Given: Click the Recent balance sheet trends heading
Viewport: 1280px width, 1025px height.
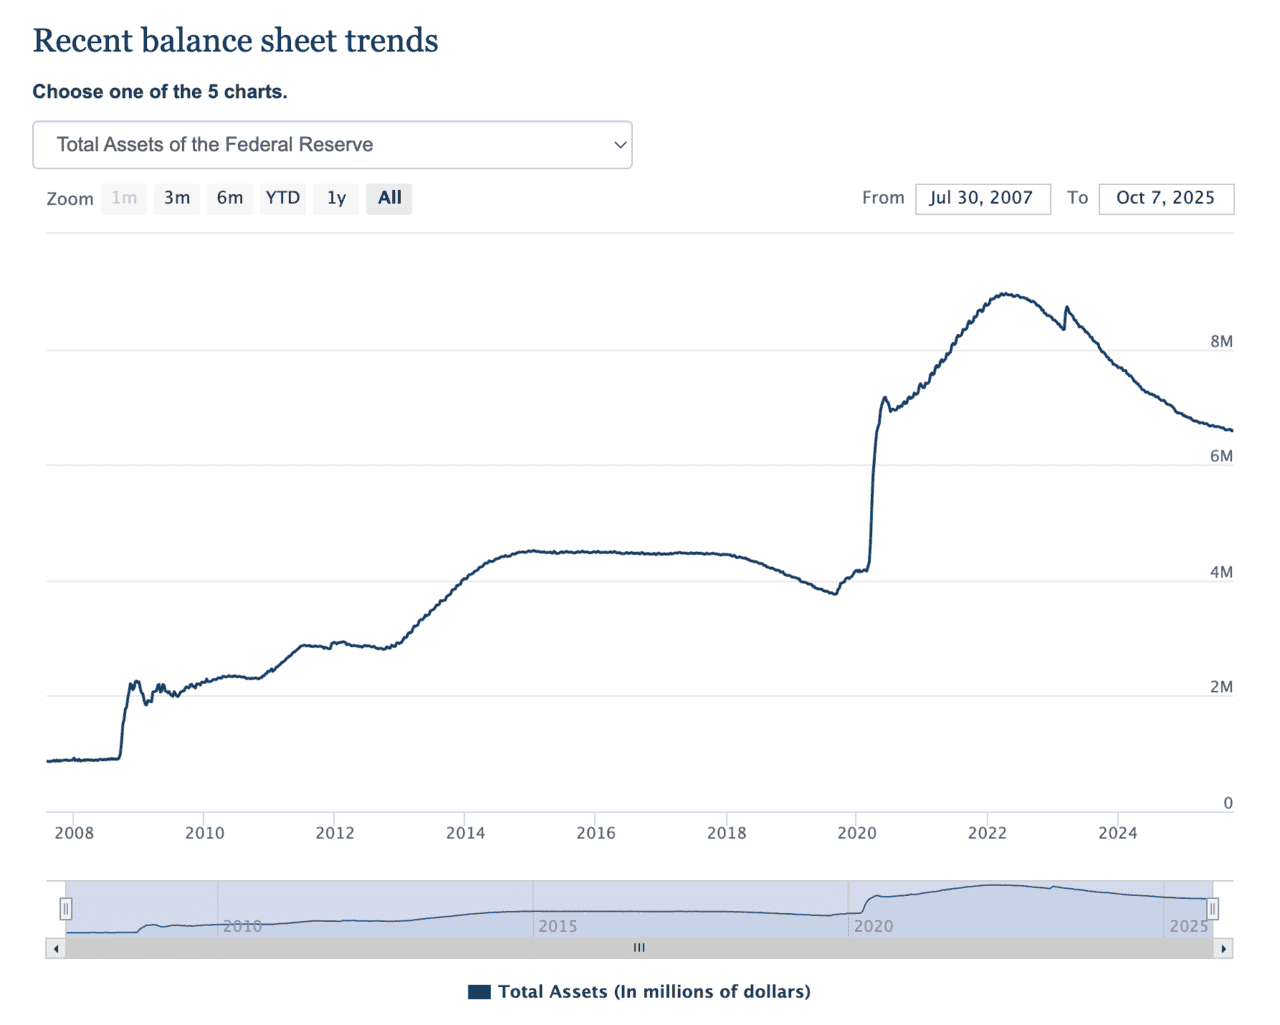Looking at the screenshot, I should point(236,41).
